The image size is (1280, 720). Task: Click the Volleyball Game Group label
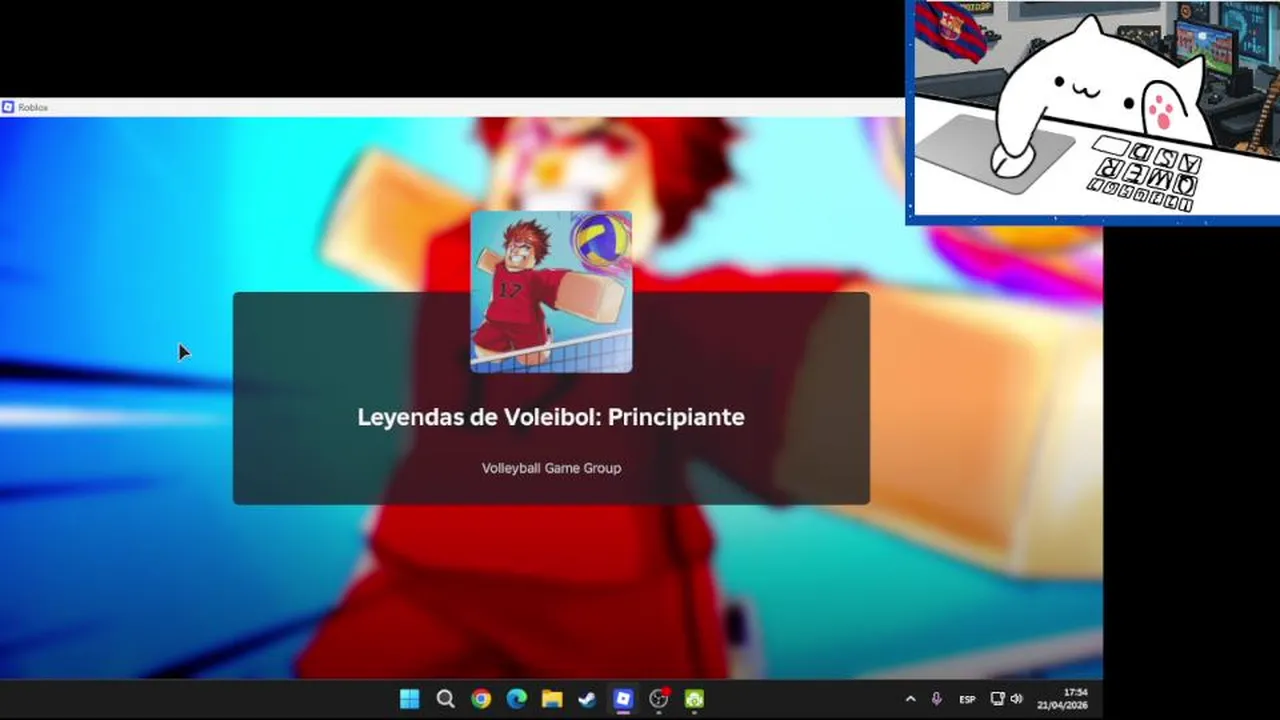click(551, 468)
